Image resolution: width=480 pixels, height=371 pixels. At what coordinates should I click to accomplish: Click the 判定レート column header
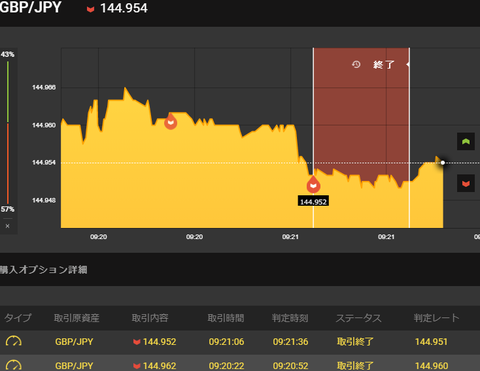tap(436, 318)
